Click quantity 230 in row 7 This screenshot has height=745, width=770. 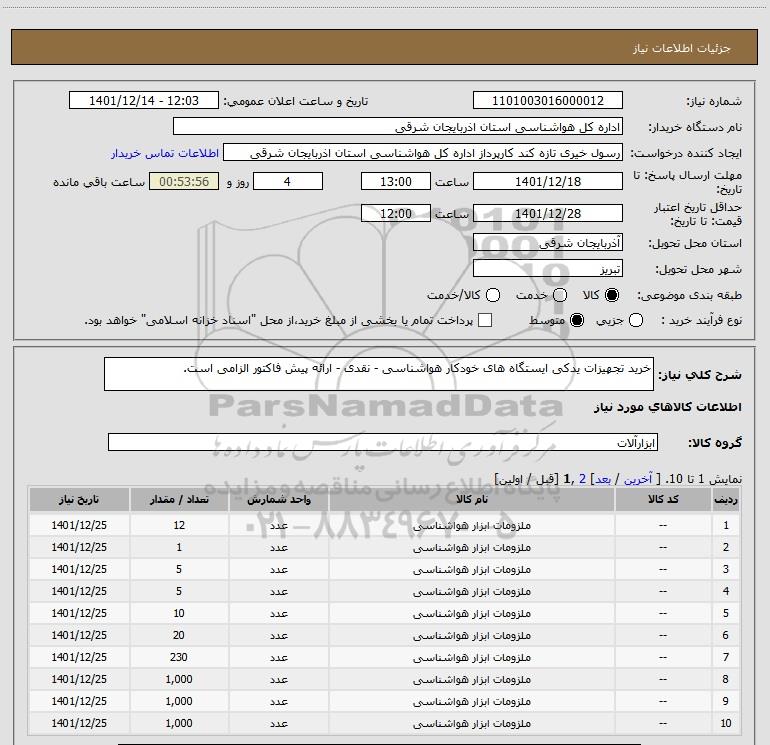179,657
